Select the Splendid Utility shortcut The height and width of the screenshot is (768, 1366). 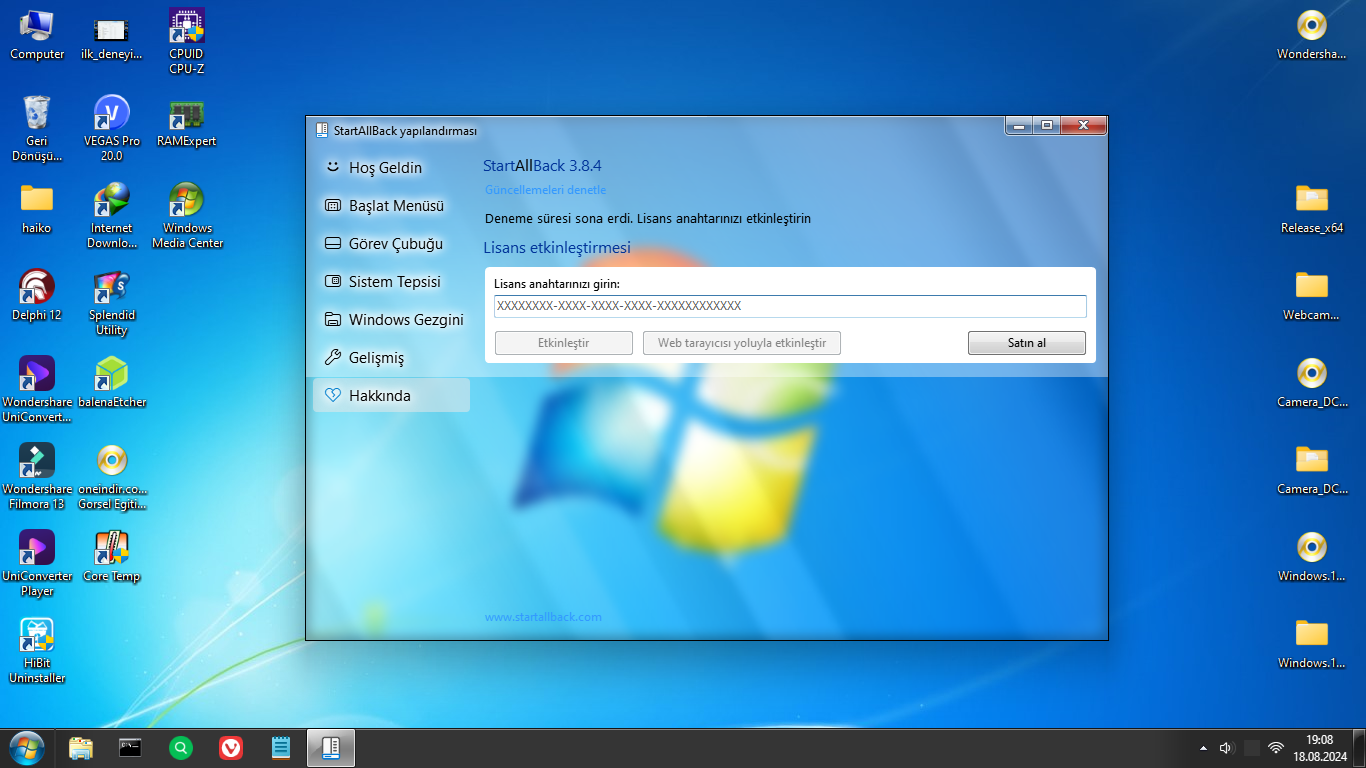(112, 302)
